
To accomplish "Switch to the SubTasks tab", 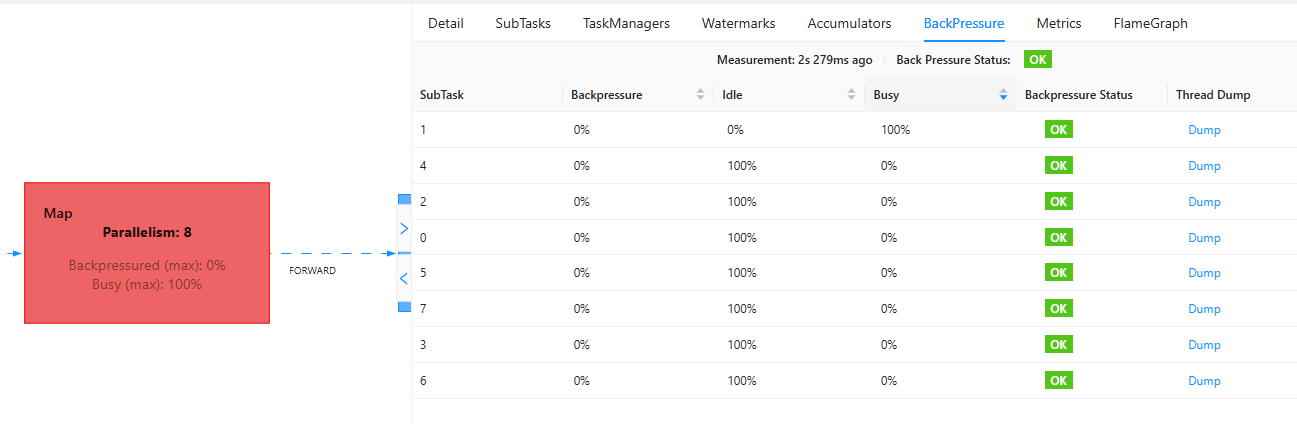I will 523,23.
